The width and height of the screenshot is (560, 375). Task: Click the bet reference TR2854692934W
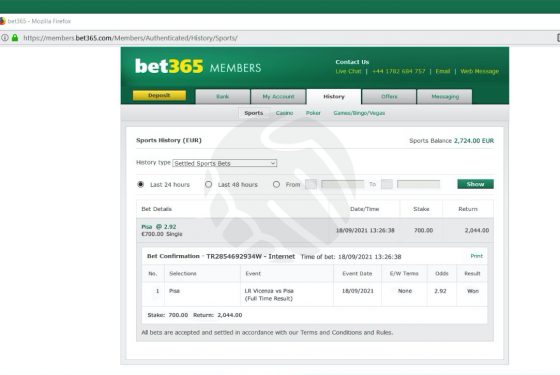coord(234,256)
